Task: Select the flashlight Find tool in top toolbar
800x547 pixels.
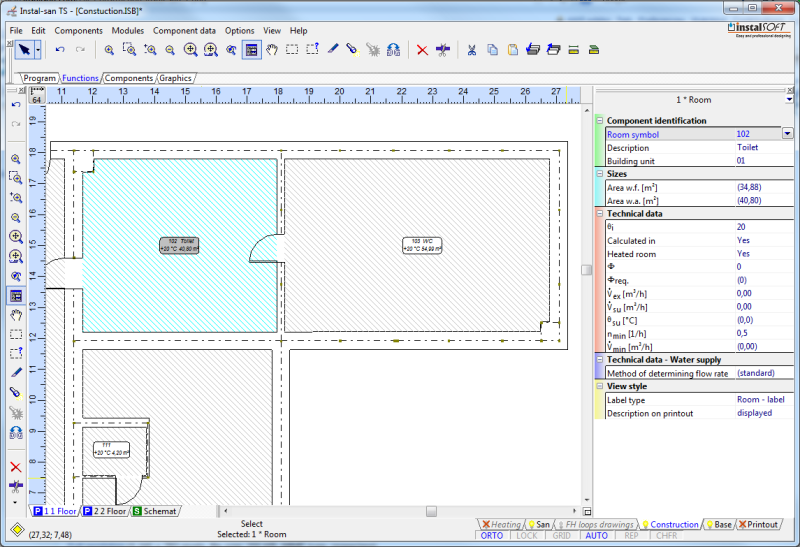Action: click(353, 49)
